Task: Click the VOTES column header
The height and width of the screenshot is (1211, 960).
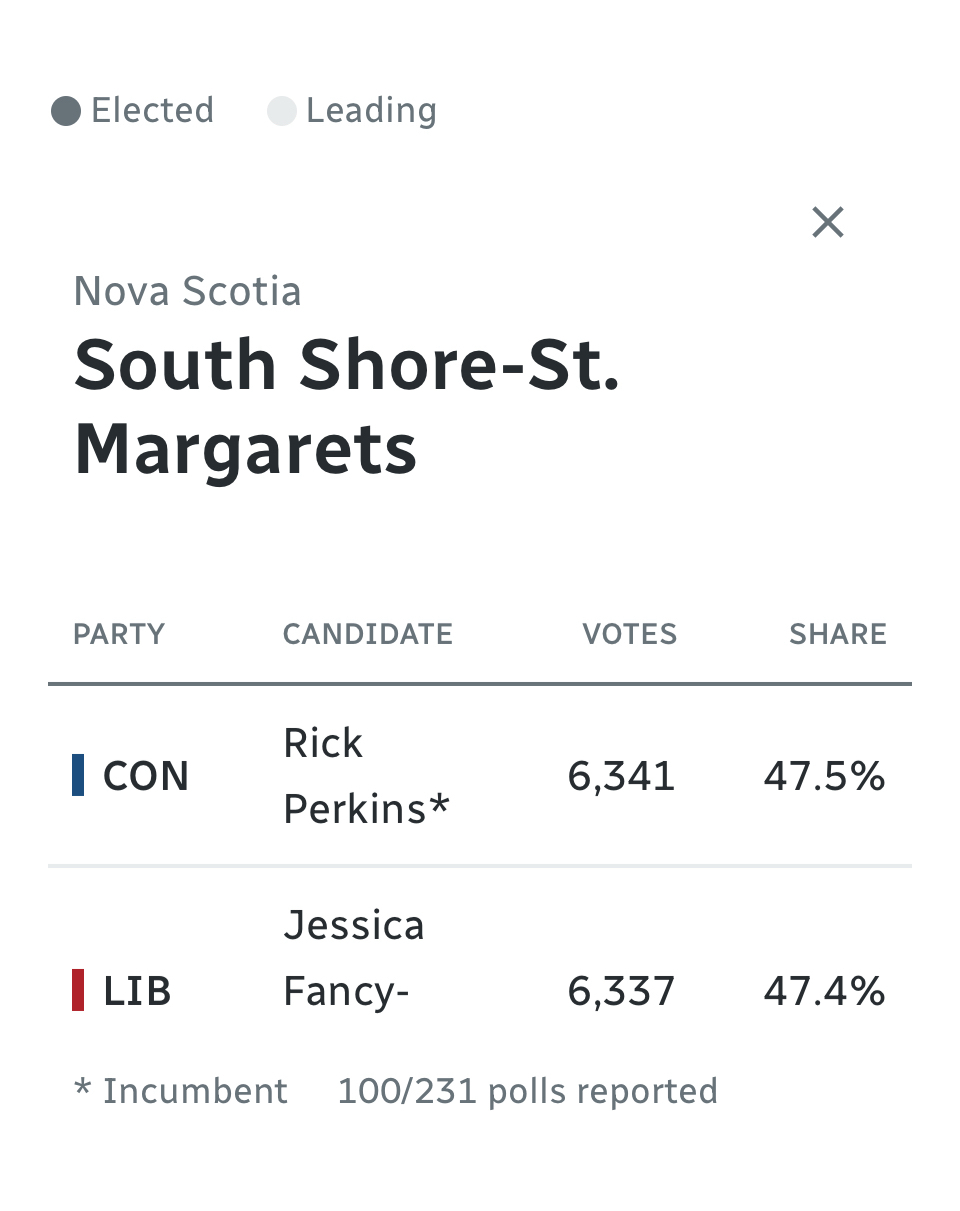Action: click(x=629, y=634)
